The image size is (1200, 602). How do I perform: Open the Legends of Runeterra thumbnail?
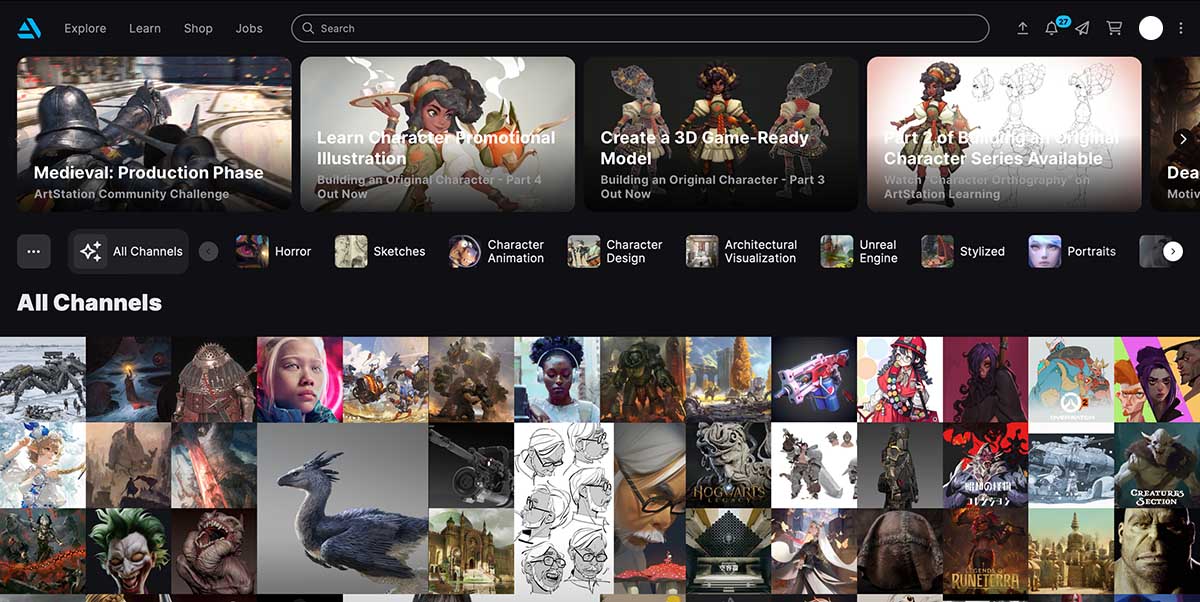[986, 551]
